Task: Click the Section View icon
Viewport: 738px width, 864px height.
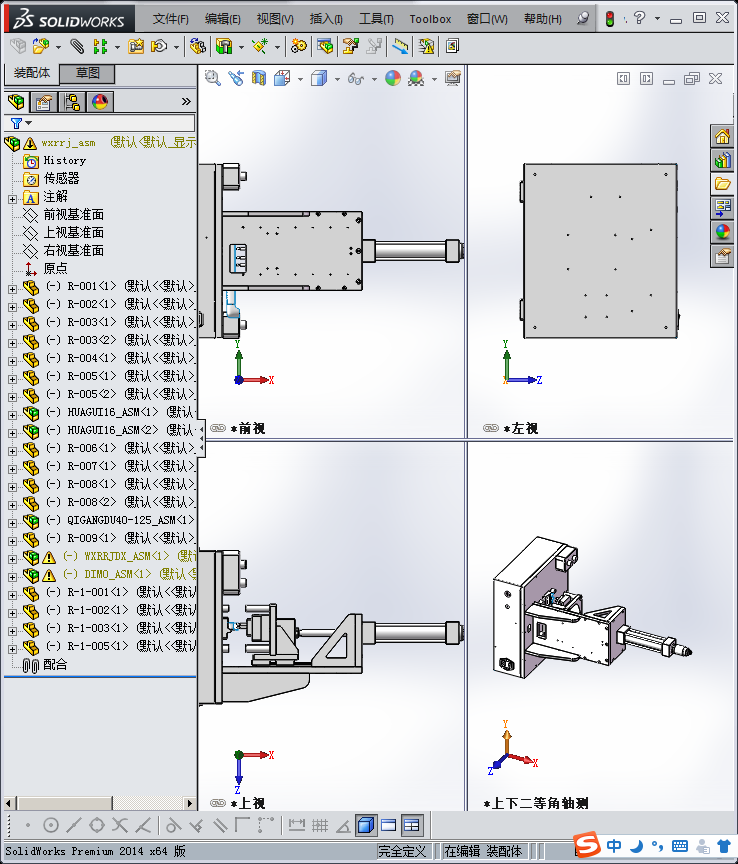Action: point(258,78)
